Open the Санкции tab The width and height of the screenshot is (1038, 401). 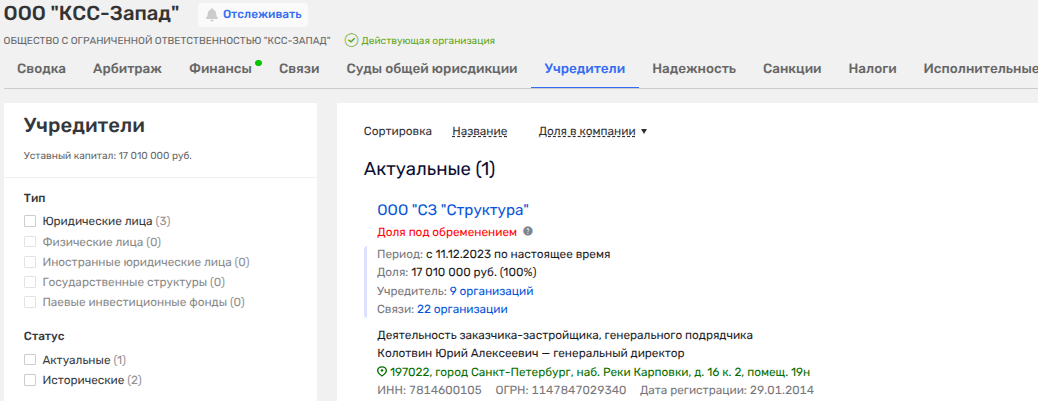pyautogui.click(x=792, y=69)
